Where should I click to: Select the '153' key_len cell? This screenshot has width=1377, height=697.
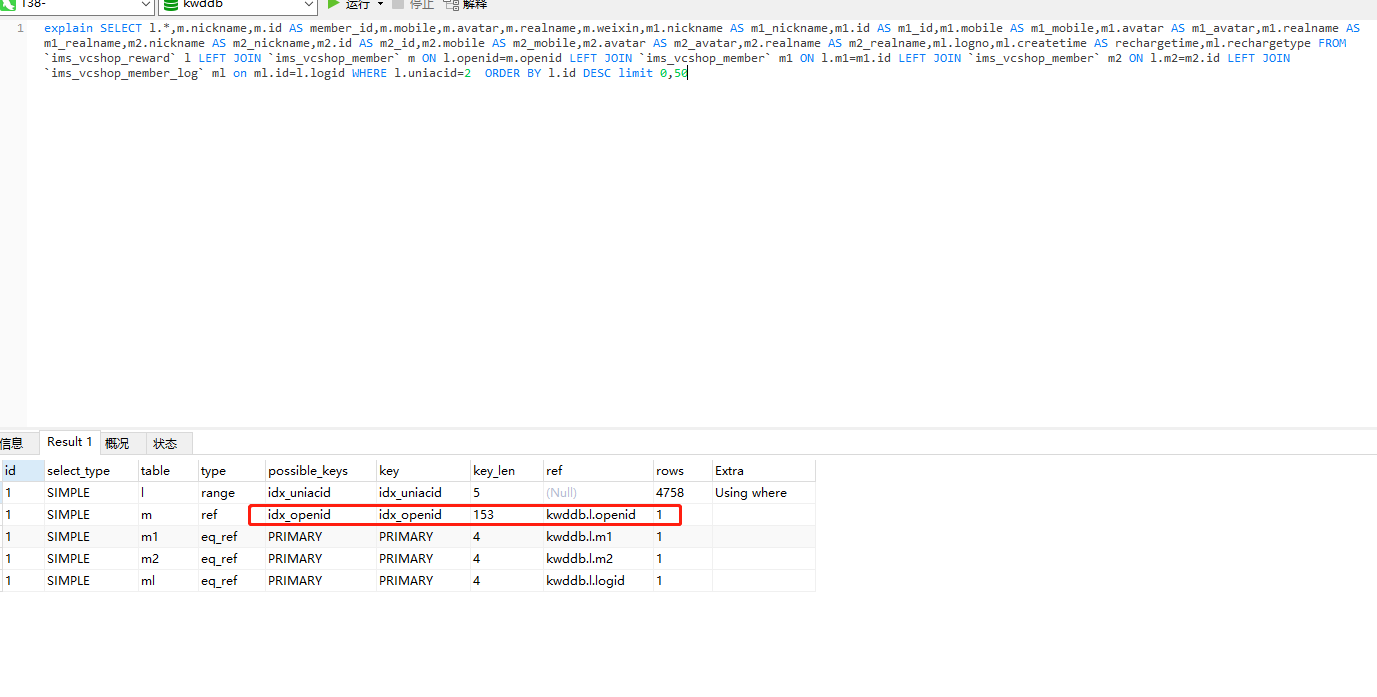[506, 514]
